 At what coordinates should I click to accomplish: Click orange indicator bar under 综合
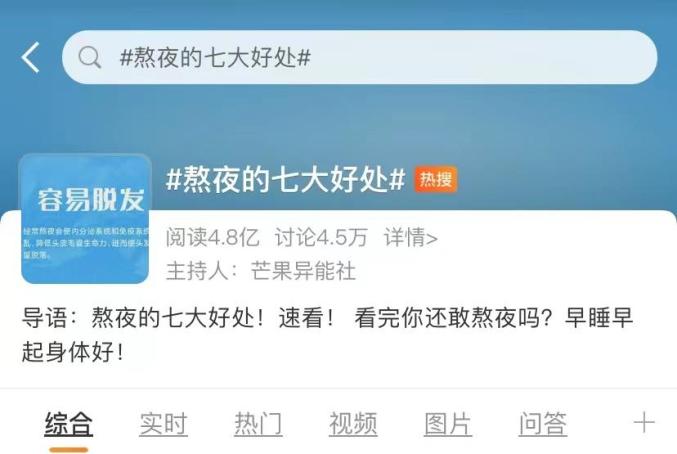point(69,450)
